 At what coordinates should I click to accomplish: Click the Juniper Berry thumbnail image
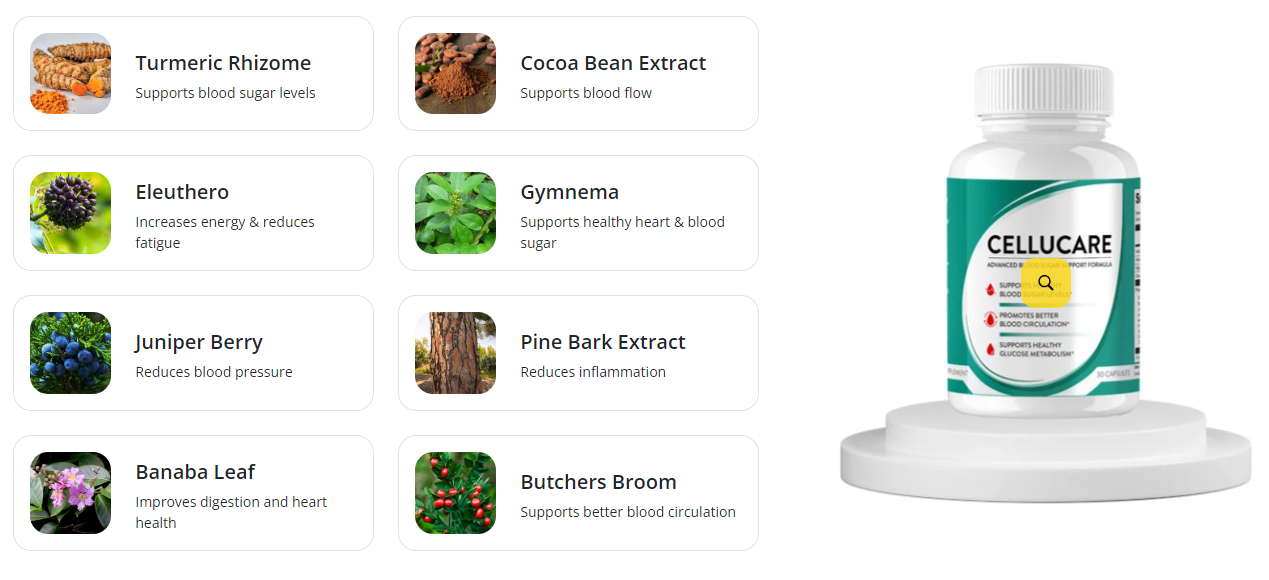coord(70,353)
